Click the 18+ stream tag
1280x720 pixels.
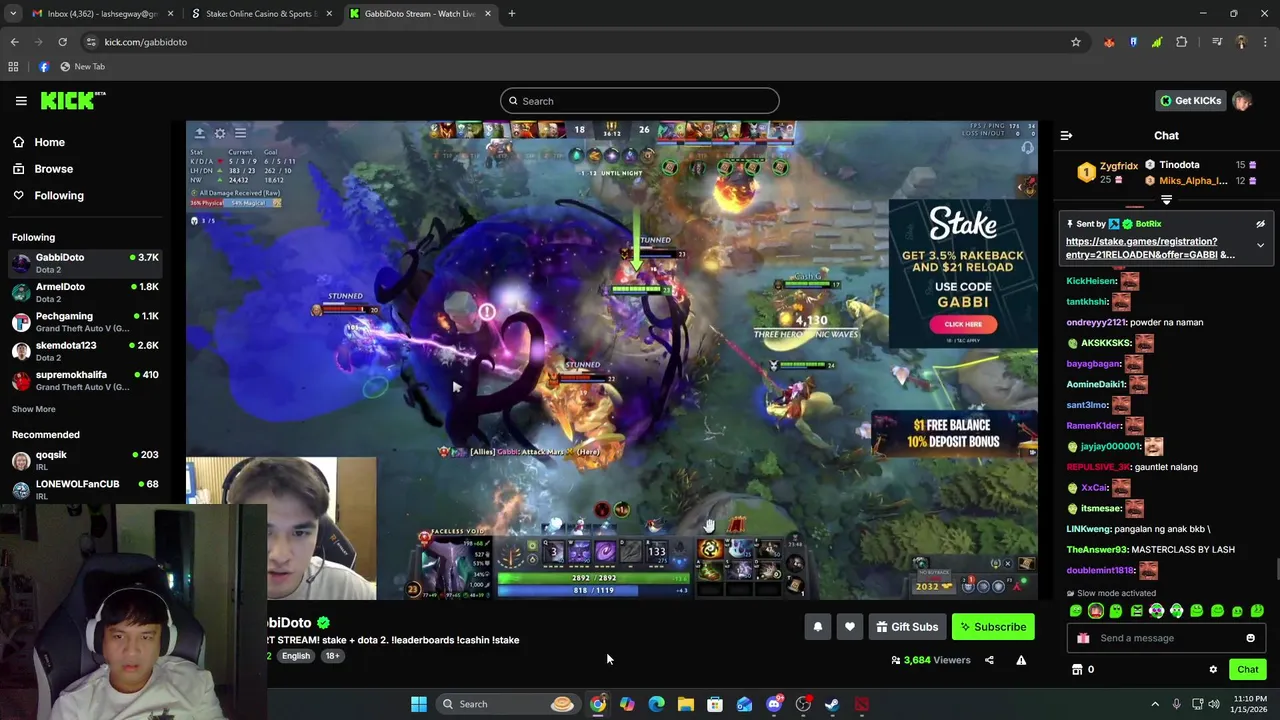[x=332, y=656]
